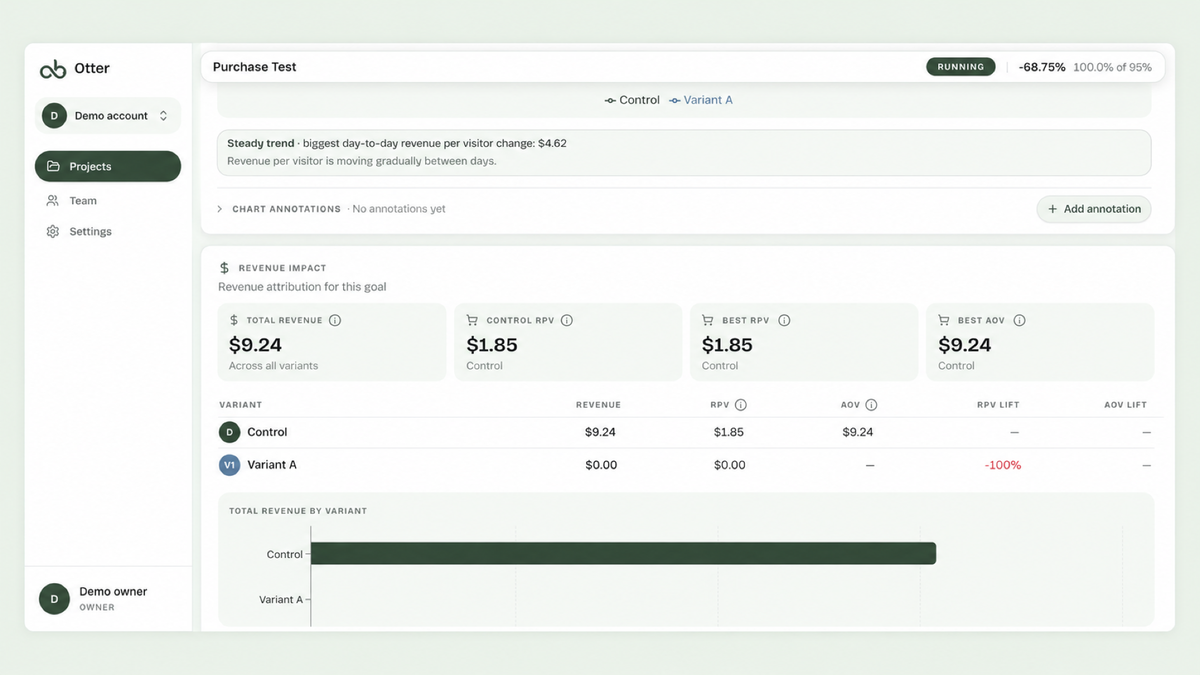Click the Demo owner avatar
1200x675 pixels.
pyautogui.click(x=54, y=599)
